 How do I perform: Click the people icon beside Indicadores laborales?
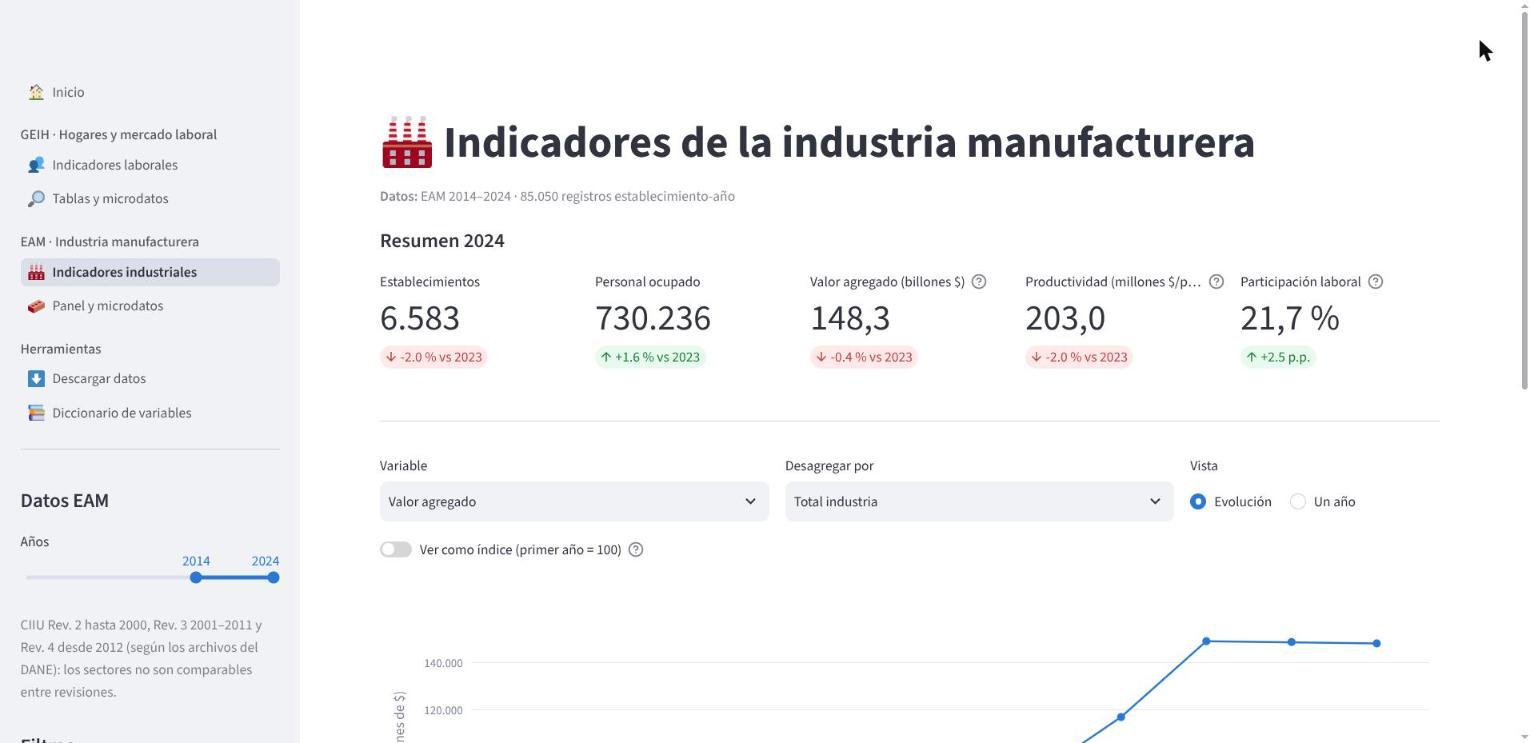[36, 165]
